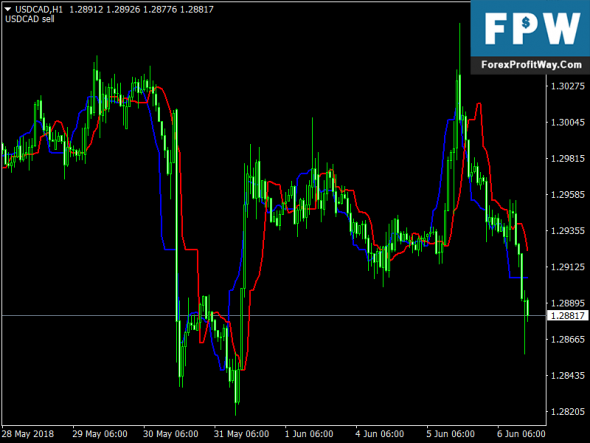Click the 1.30045 price scale value
The width and height of the screenshot is (590, 443).
click(x=568, y=122)
